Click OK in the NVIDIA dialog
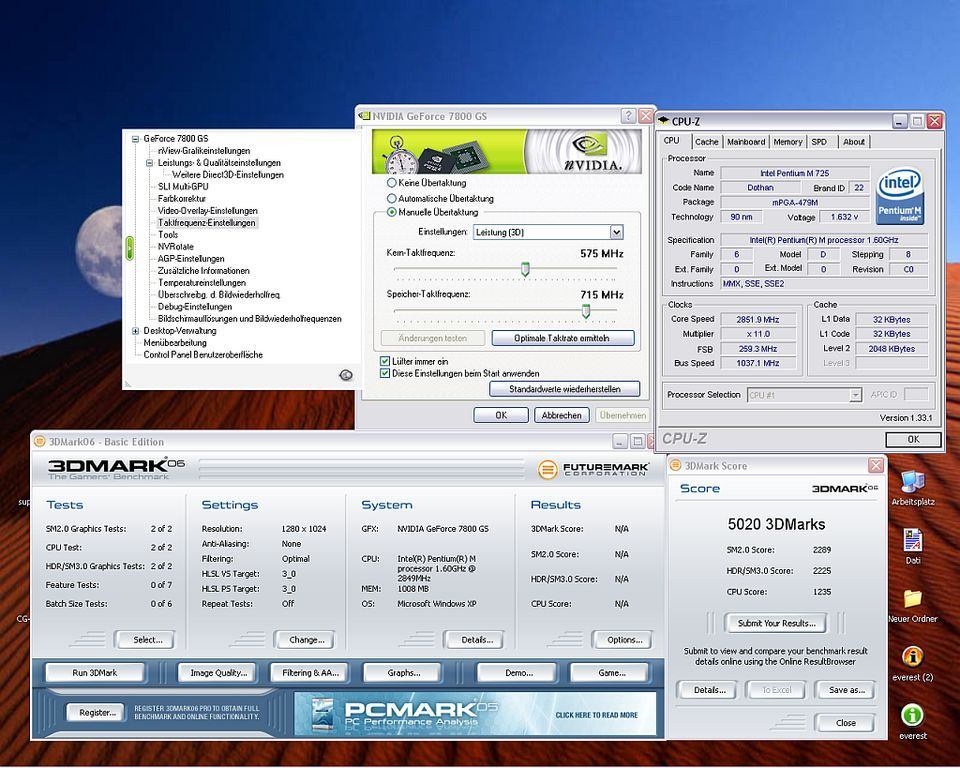 click(501, 415)
